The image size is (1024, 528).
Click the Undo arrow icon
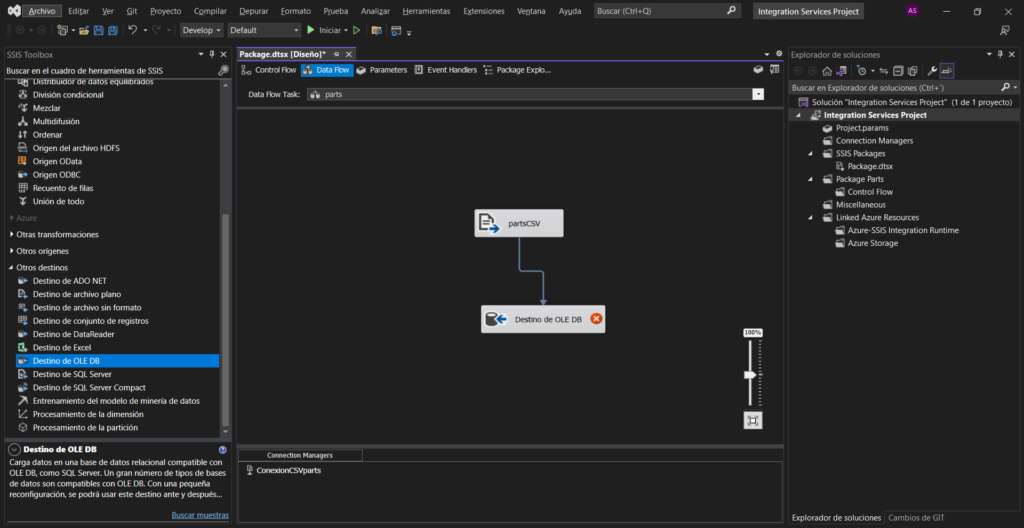(133, 31)
